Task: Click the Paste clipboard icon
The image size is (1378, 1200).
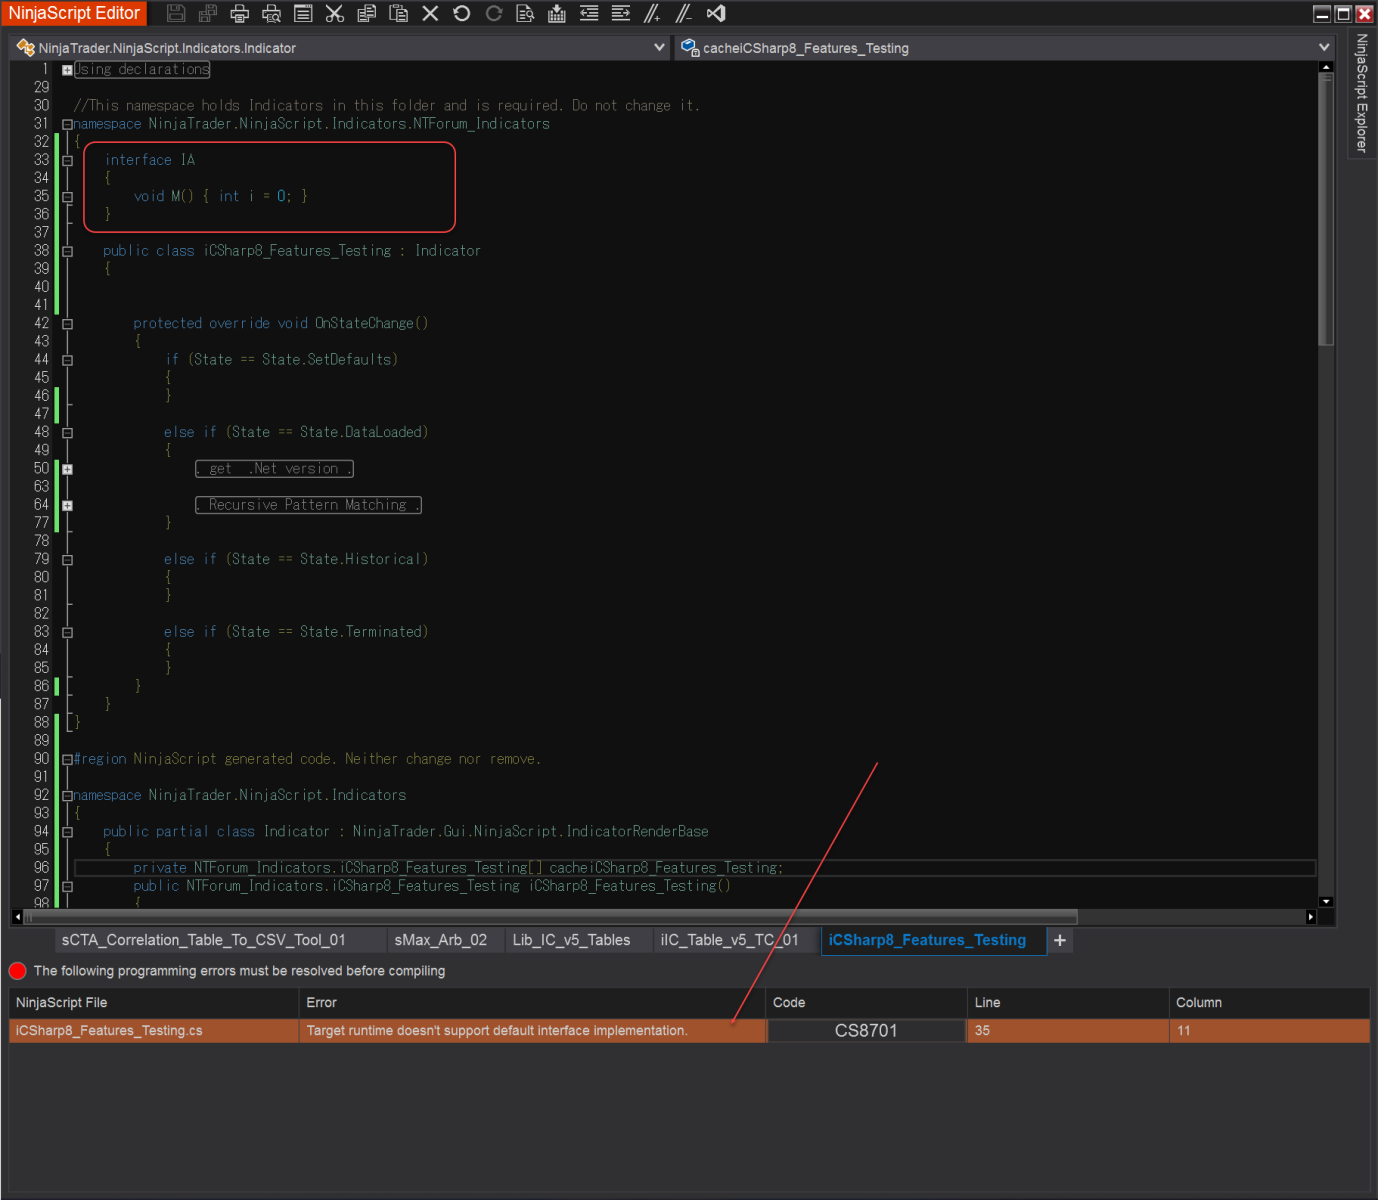Action: 398,14
